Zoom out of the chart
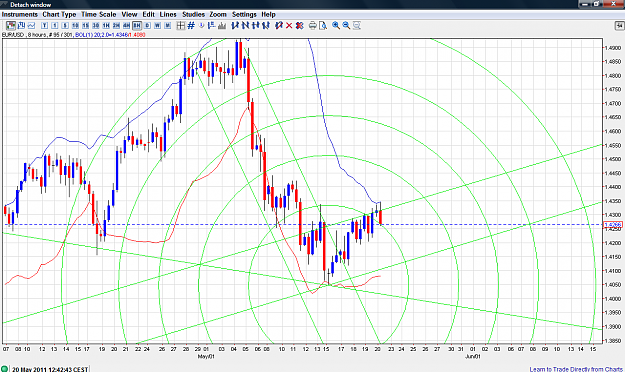Screen dimensions: 625x372 (x=346, y=26)
